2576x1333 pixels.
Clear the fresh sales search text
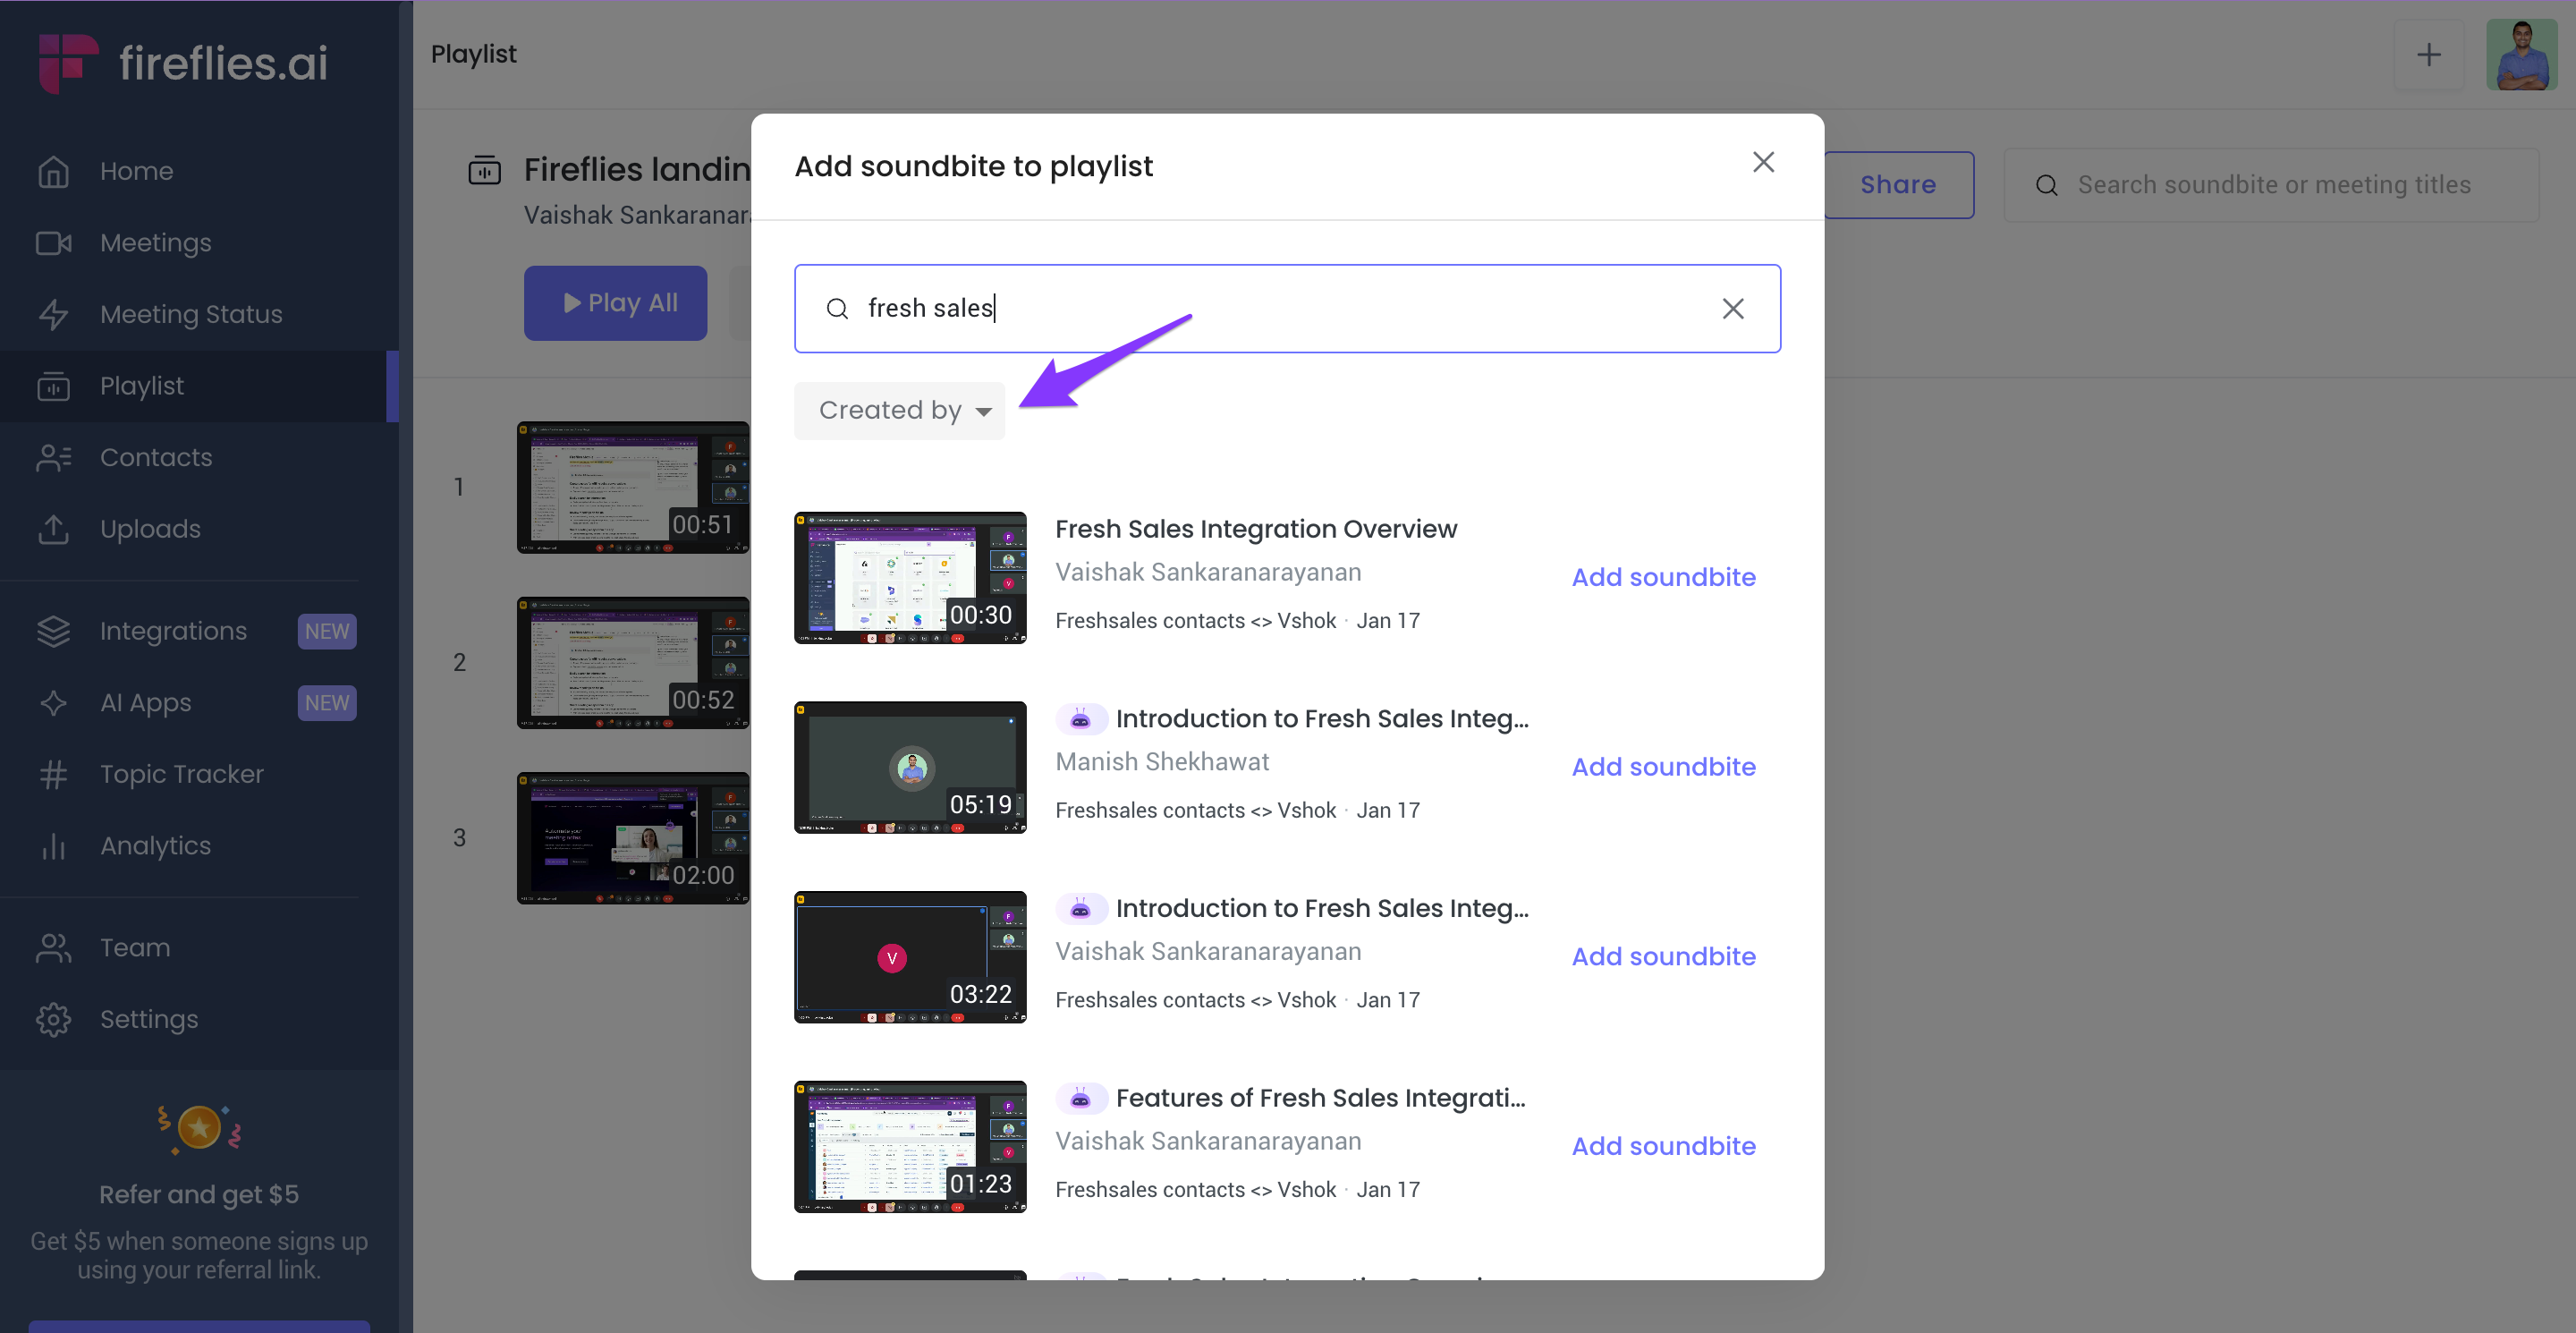click(x=1733, y=308)
